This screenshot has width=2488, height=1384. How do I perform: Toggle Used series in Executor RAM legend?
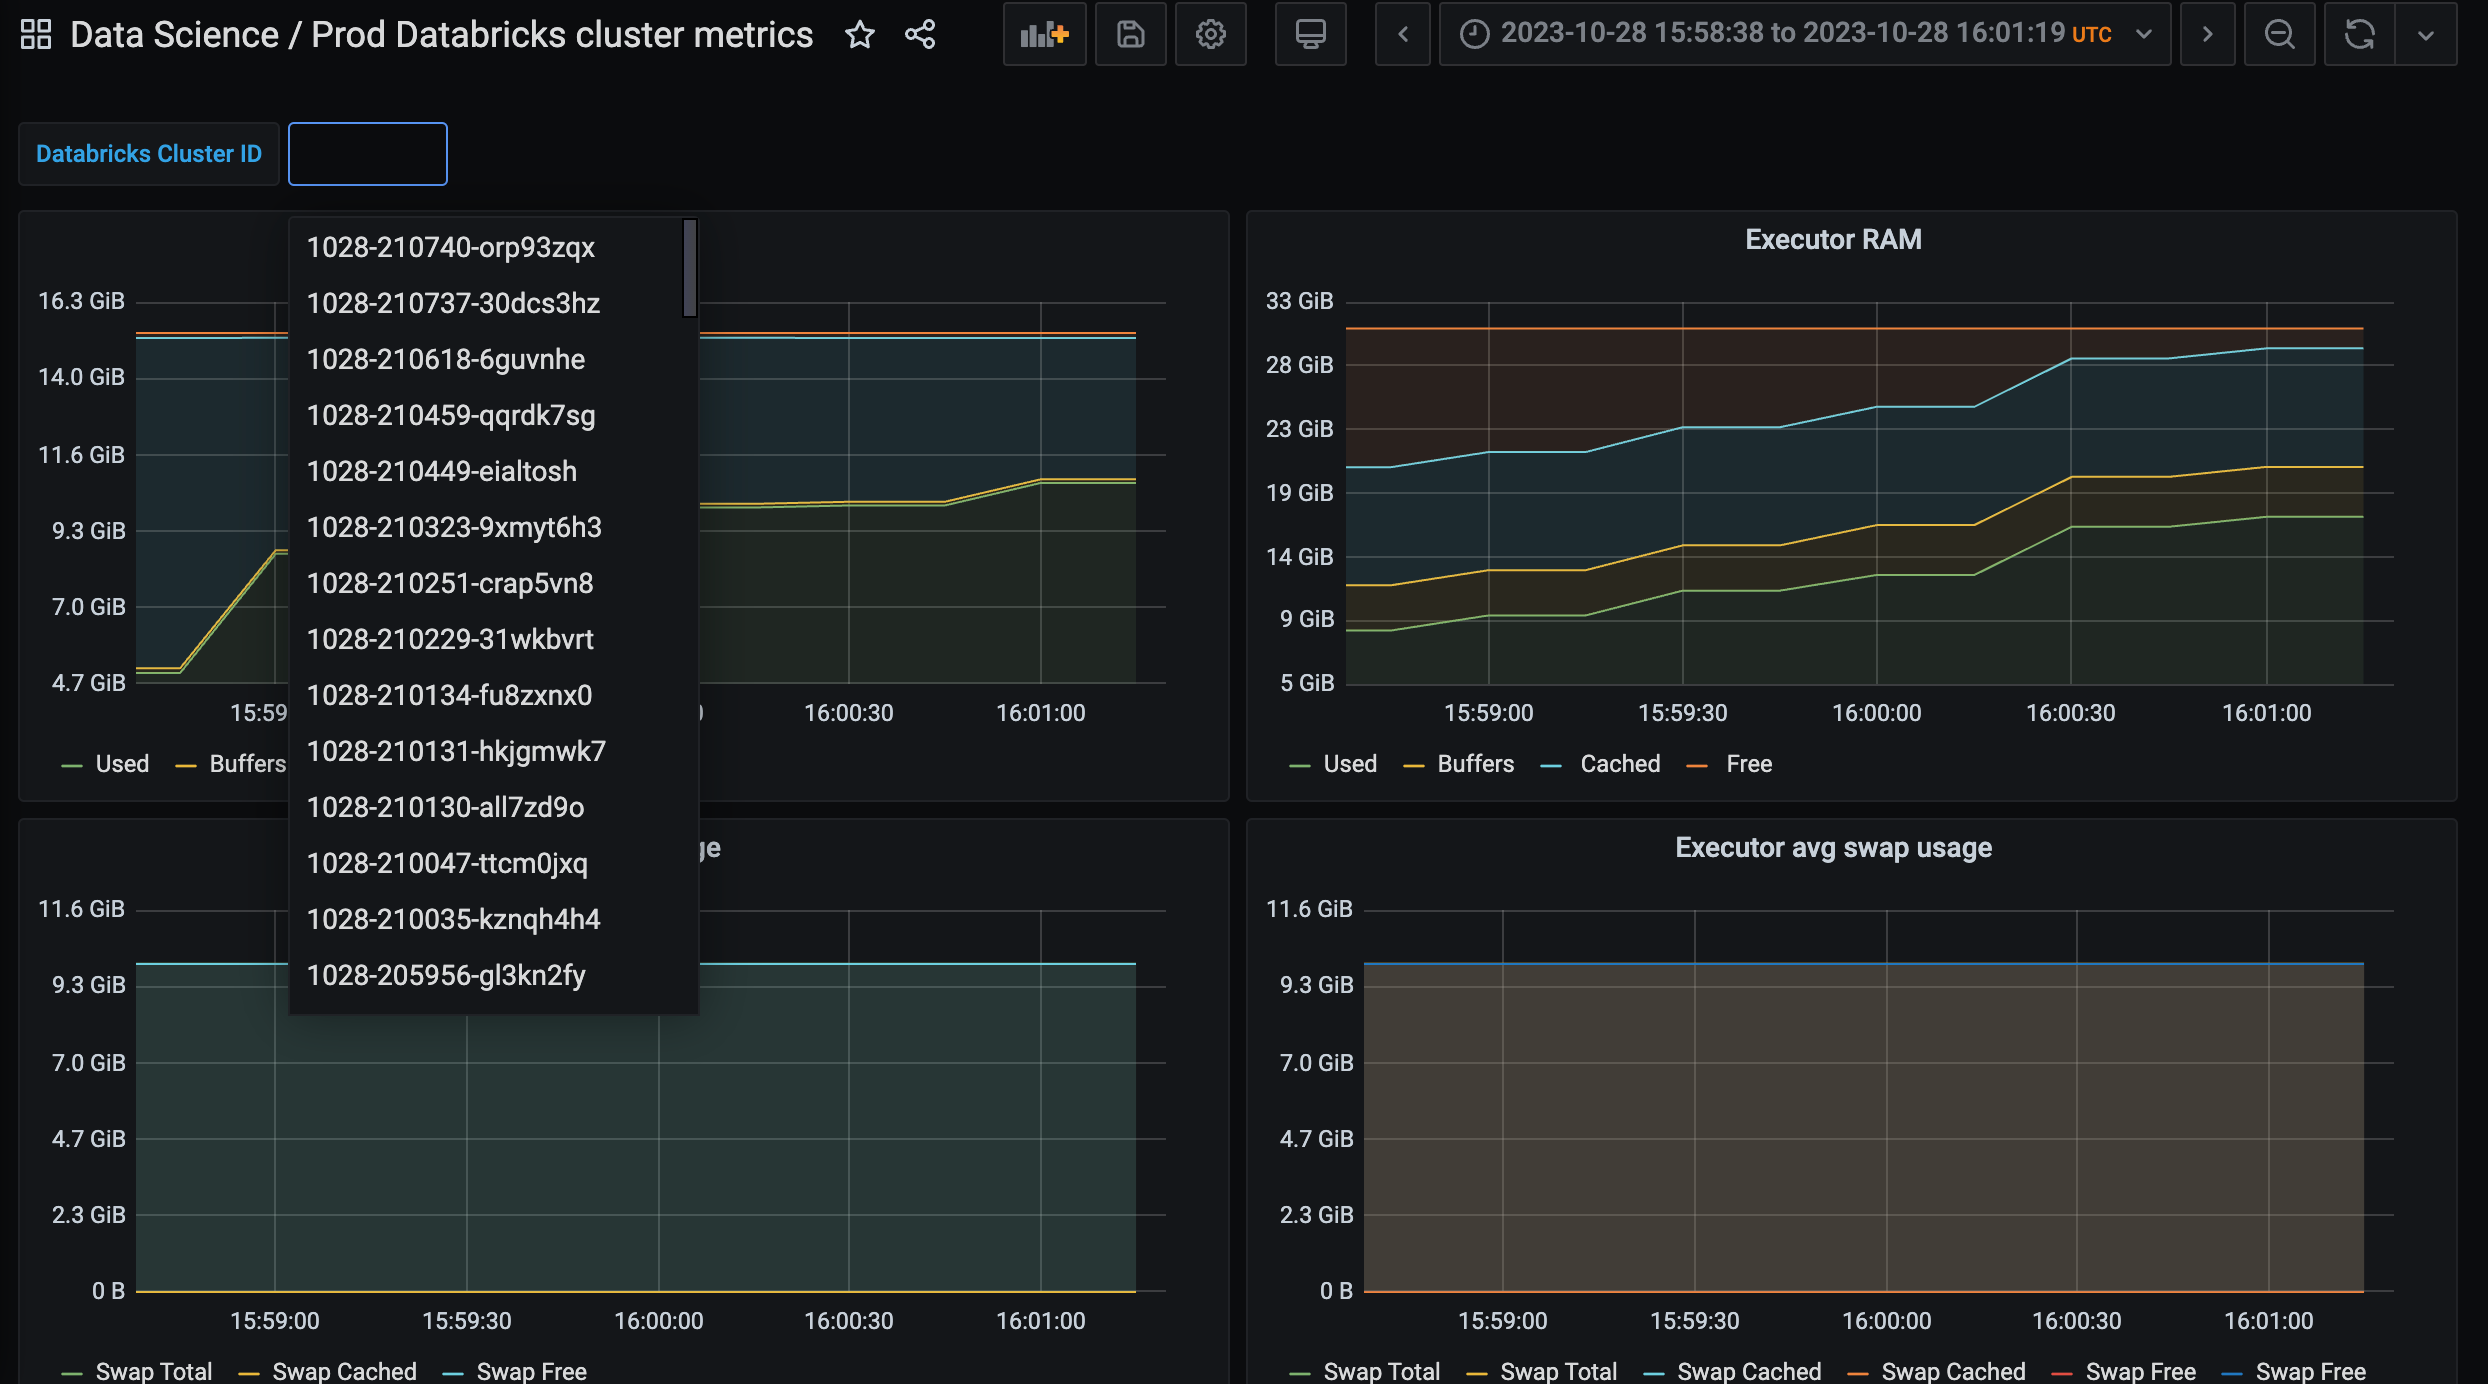pyautogui.click(x=1349, y=764)
